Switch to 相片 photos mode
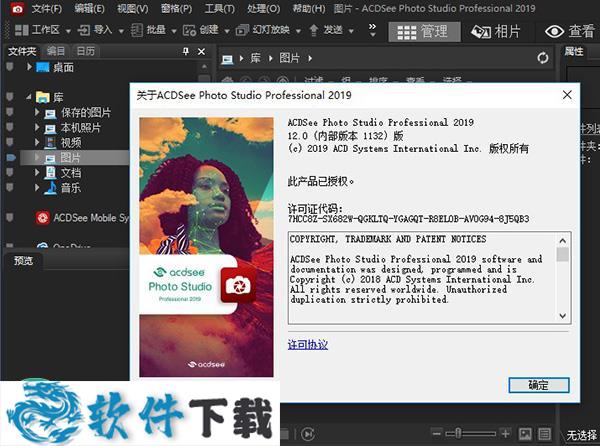 pyautogui.click(x=496, y=31)
